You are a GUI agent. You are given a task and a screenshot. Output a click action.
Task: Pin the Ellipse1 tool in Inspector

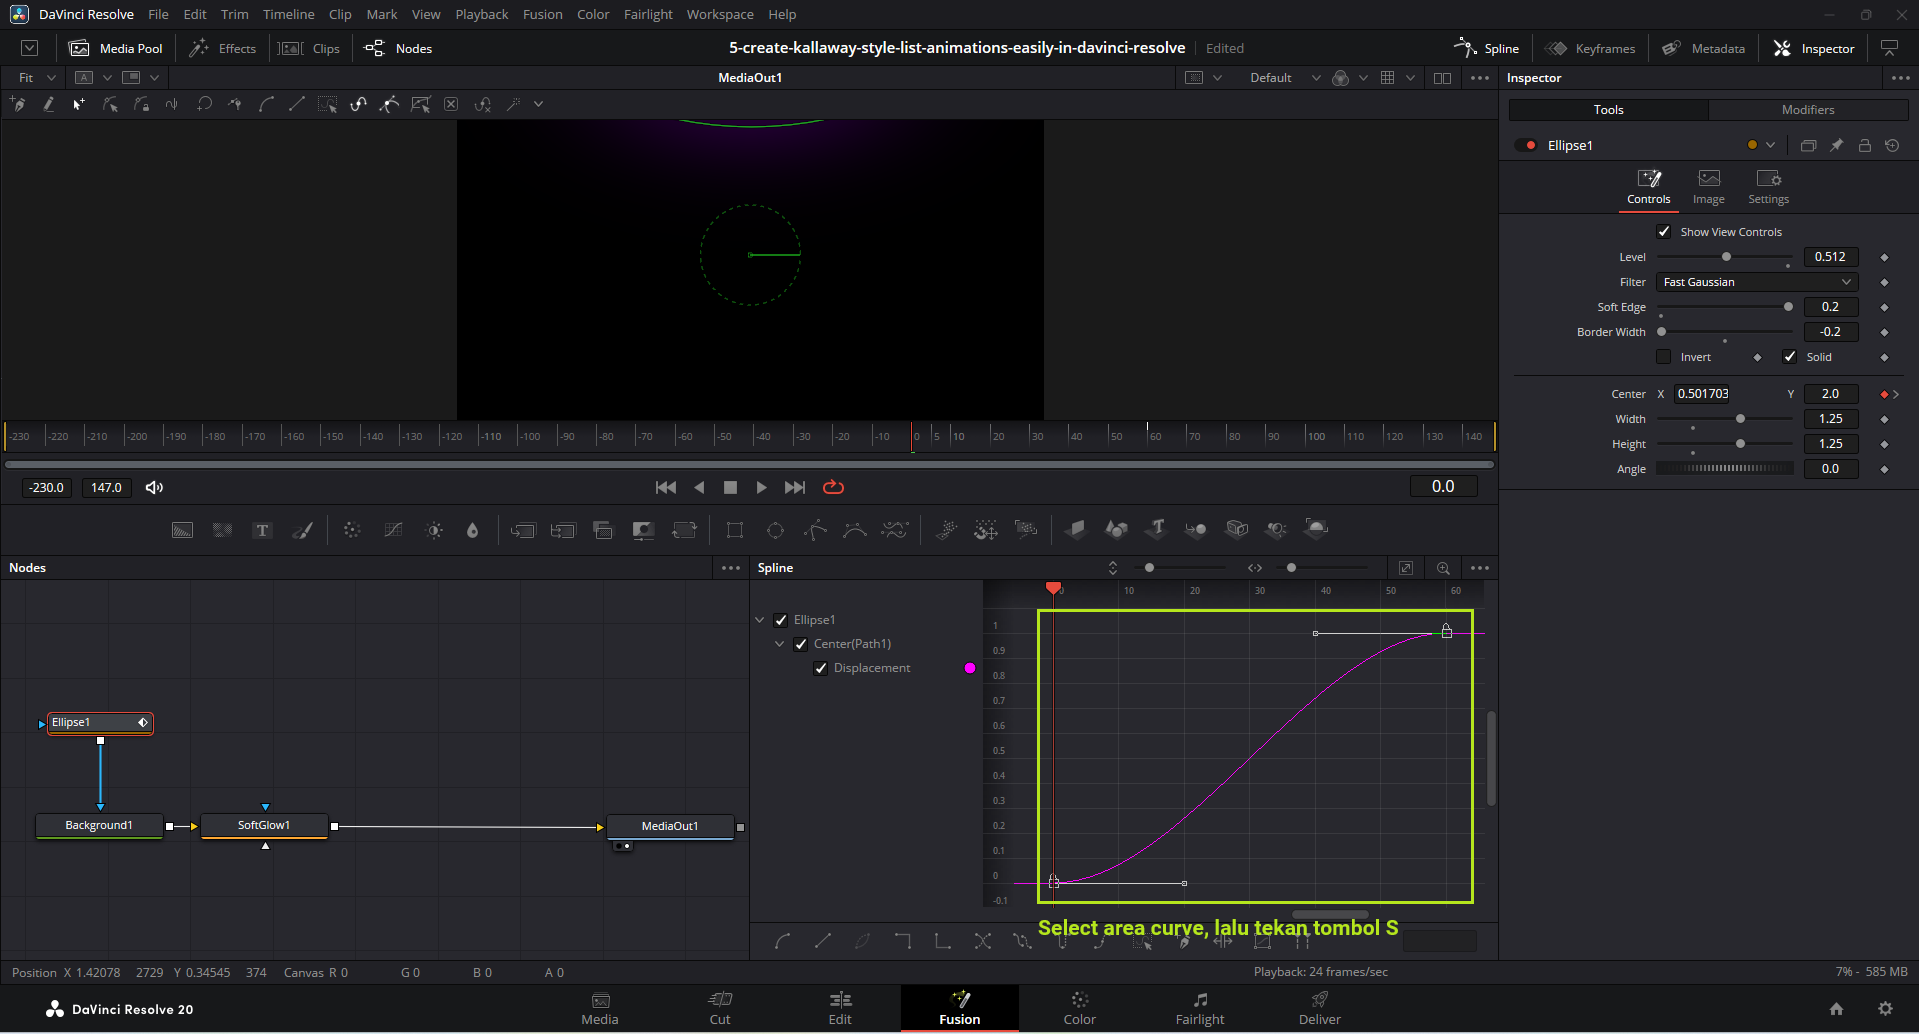point(1837,145)
